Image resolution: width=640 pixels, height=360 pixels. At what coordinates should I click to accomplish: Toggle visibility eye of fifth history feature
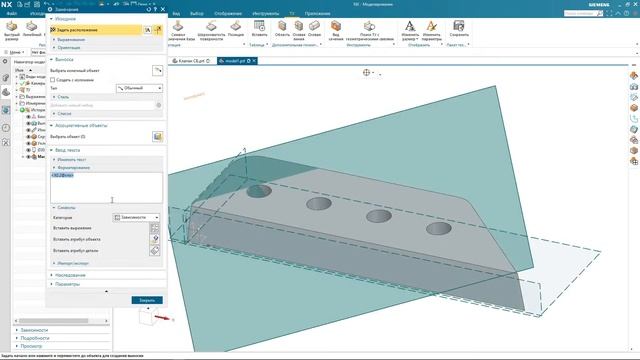29,143
